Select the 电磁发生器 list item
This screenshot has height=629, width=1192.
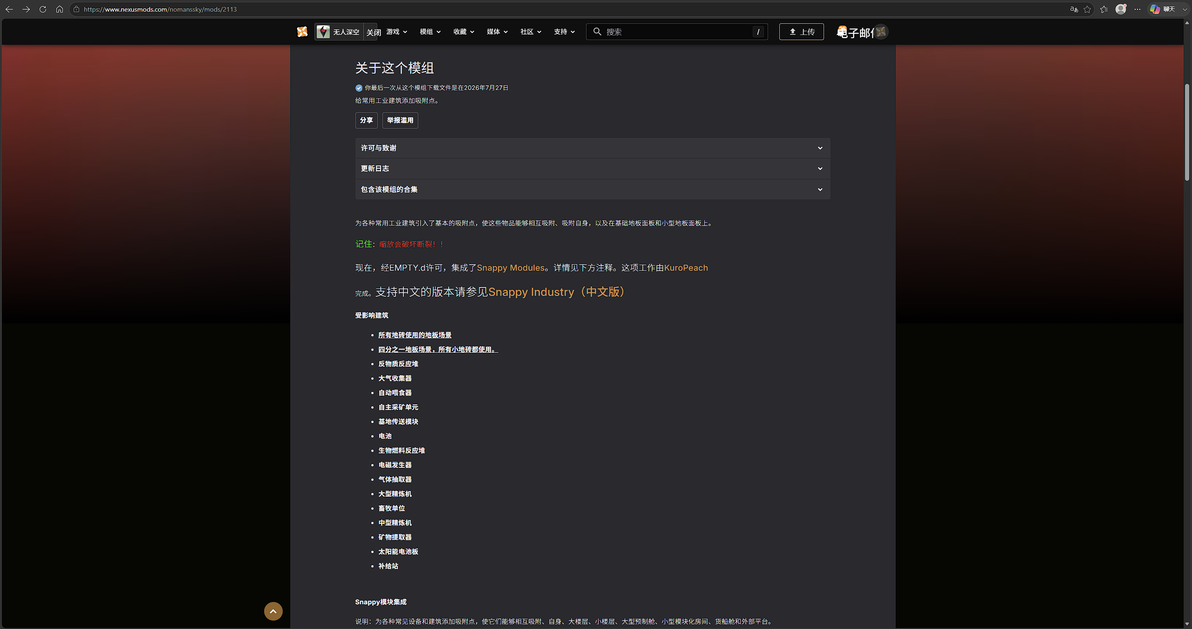point(395,465)
